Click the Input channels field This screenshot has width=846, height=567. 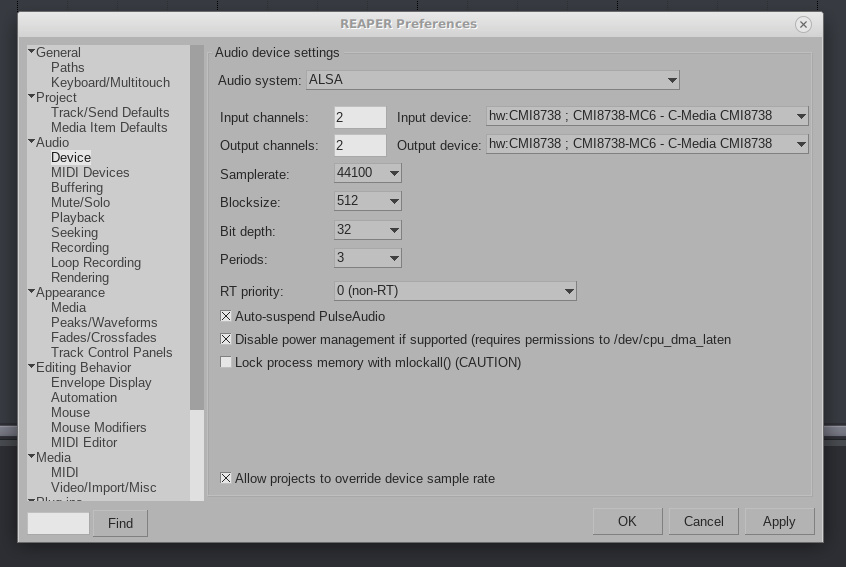[x=360, y=117]
